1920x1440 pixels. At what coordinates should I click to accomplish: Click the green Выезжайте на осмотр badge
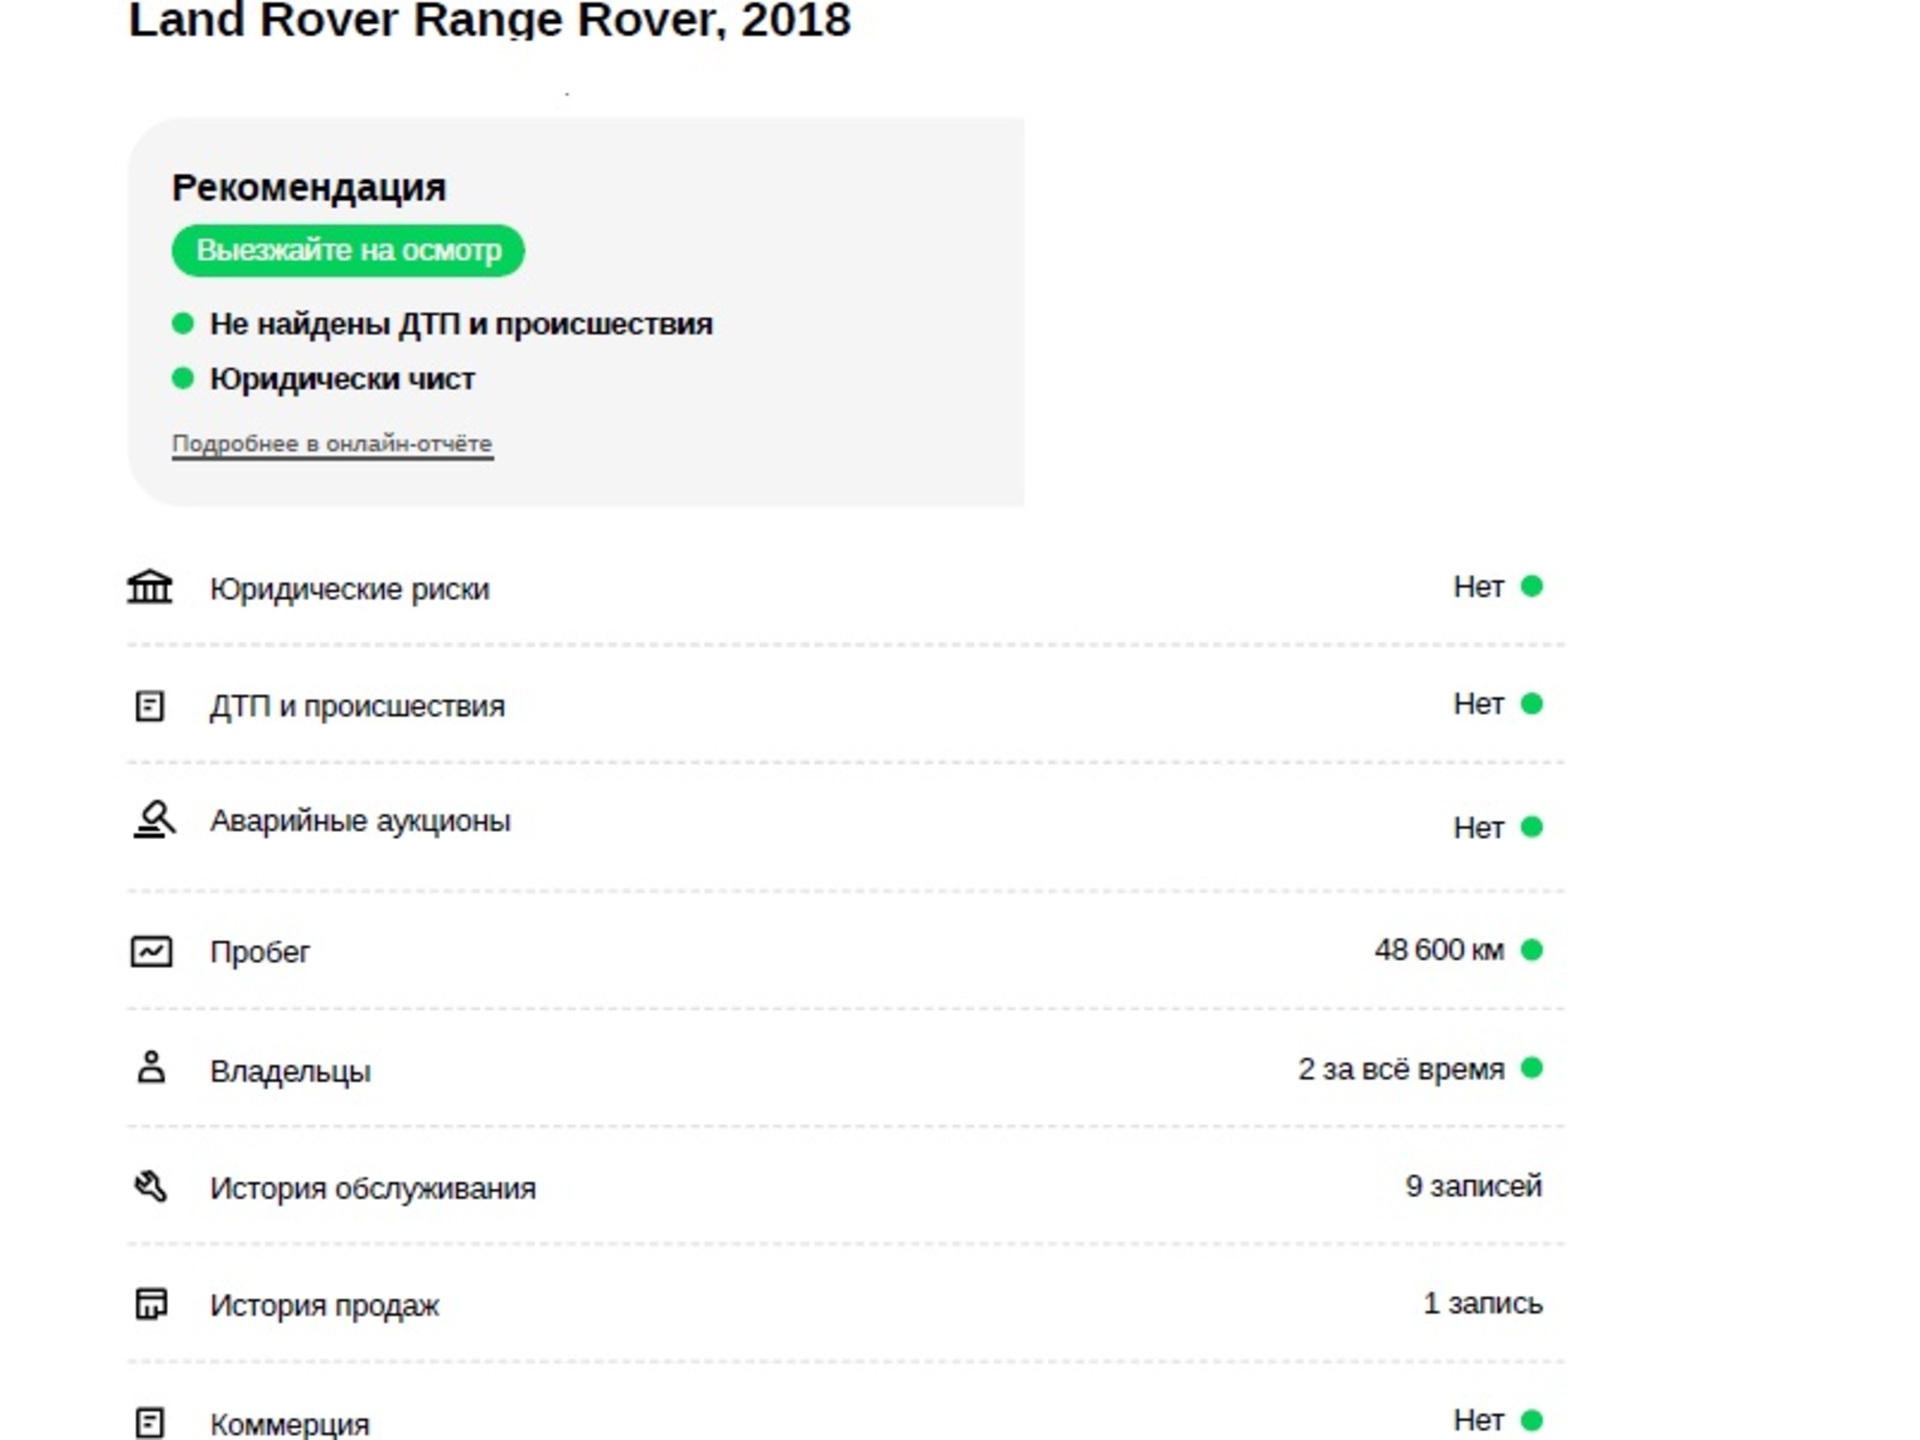[x=348, y=250]
